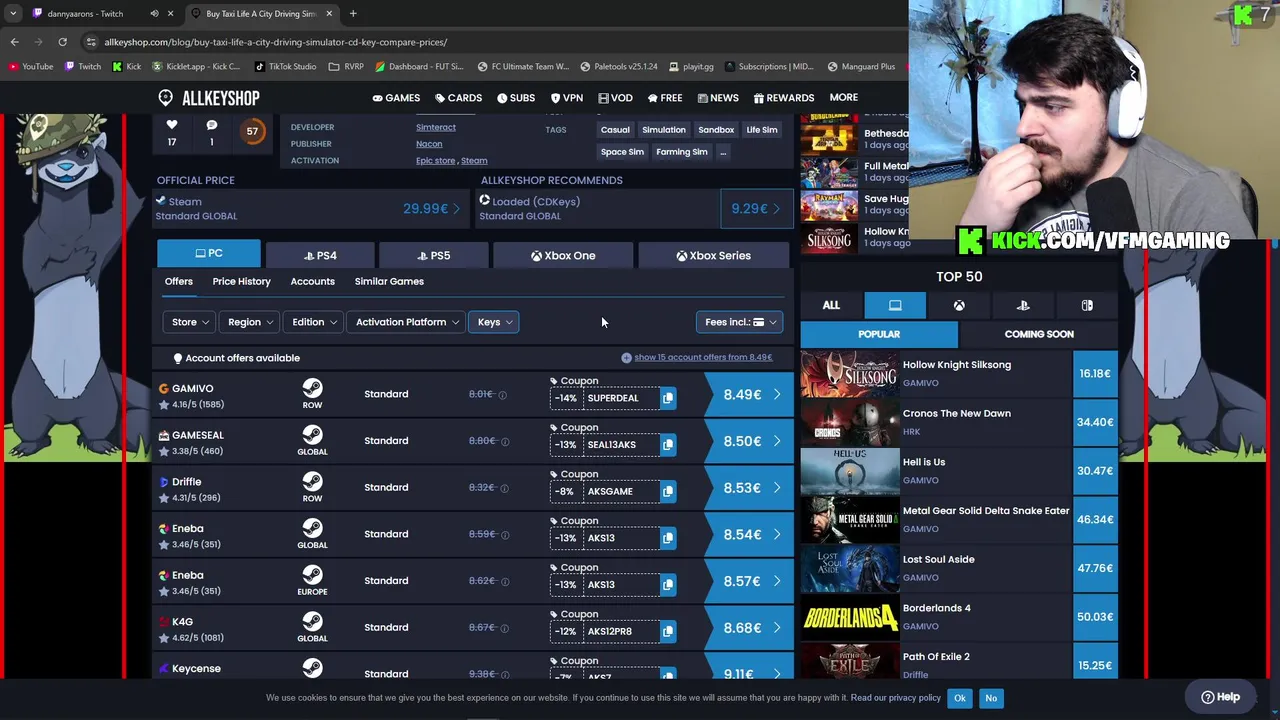Copy the Eneba GLOBAL AKS13 coupon code
The height and width of the screenshot is (720, 1280).
[x=668, y=538]
